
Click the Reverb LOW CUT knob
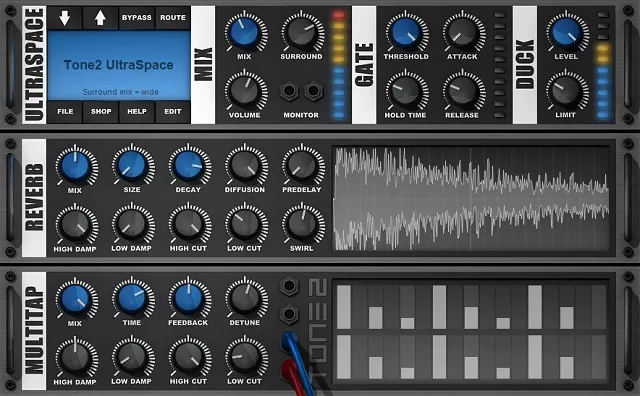pos(245,225)
